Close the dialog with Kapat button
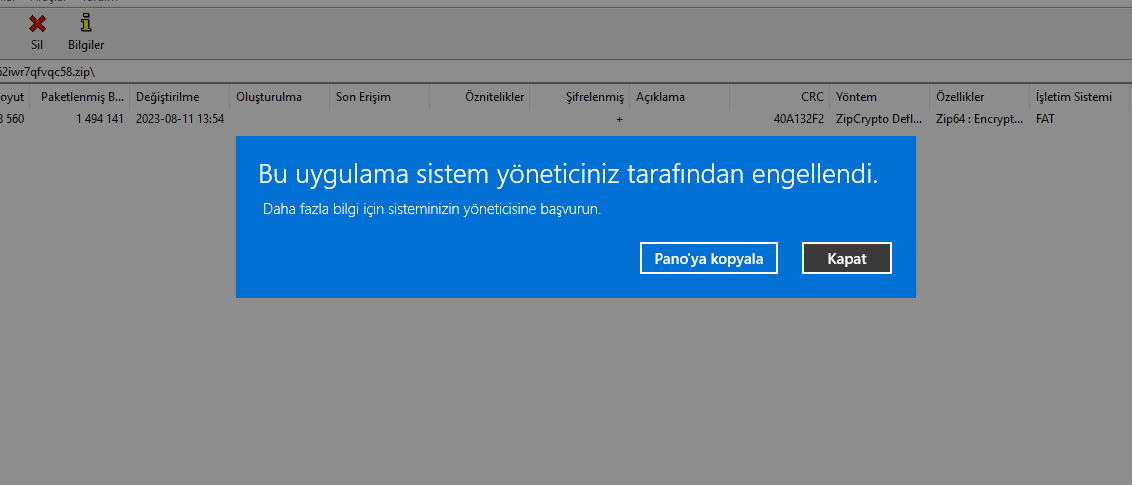 coord(847,258)
